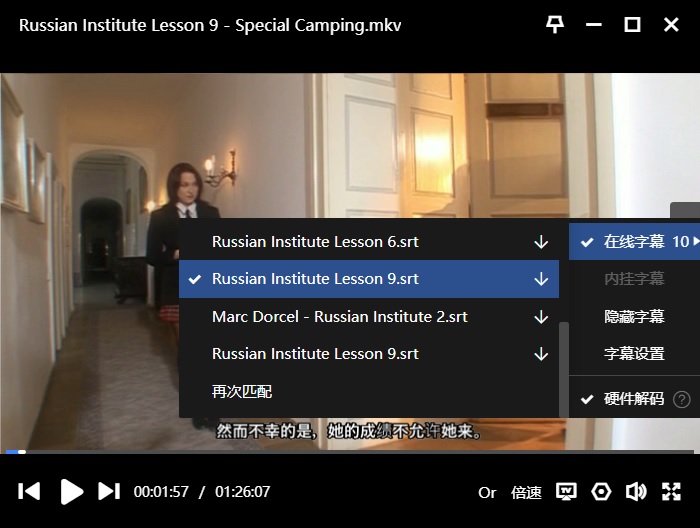Mute the volume speaker icon
The width and height of the screenshot is (700, 528).
tap(636, 492)
